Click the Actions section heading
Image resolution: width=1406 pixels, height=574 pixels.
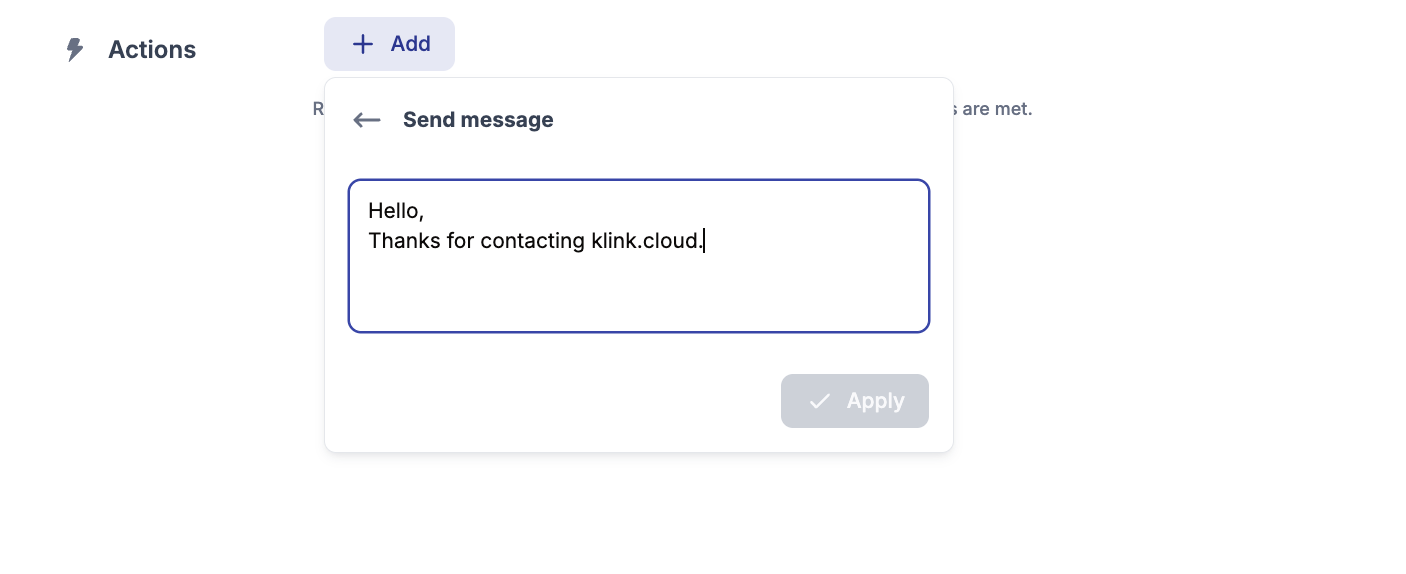tap(152, 50)
